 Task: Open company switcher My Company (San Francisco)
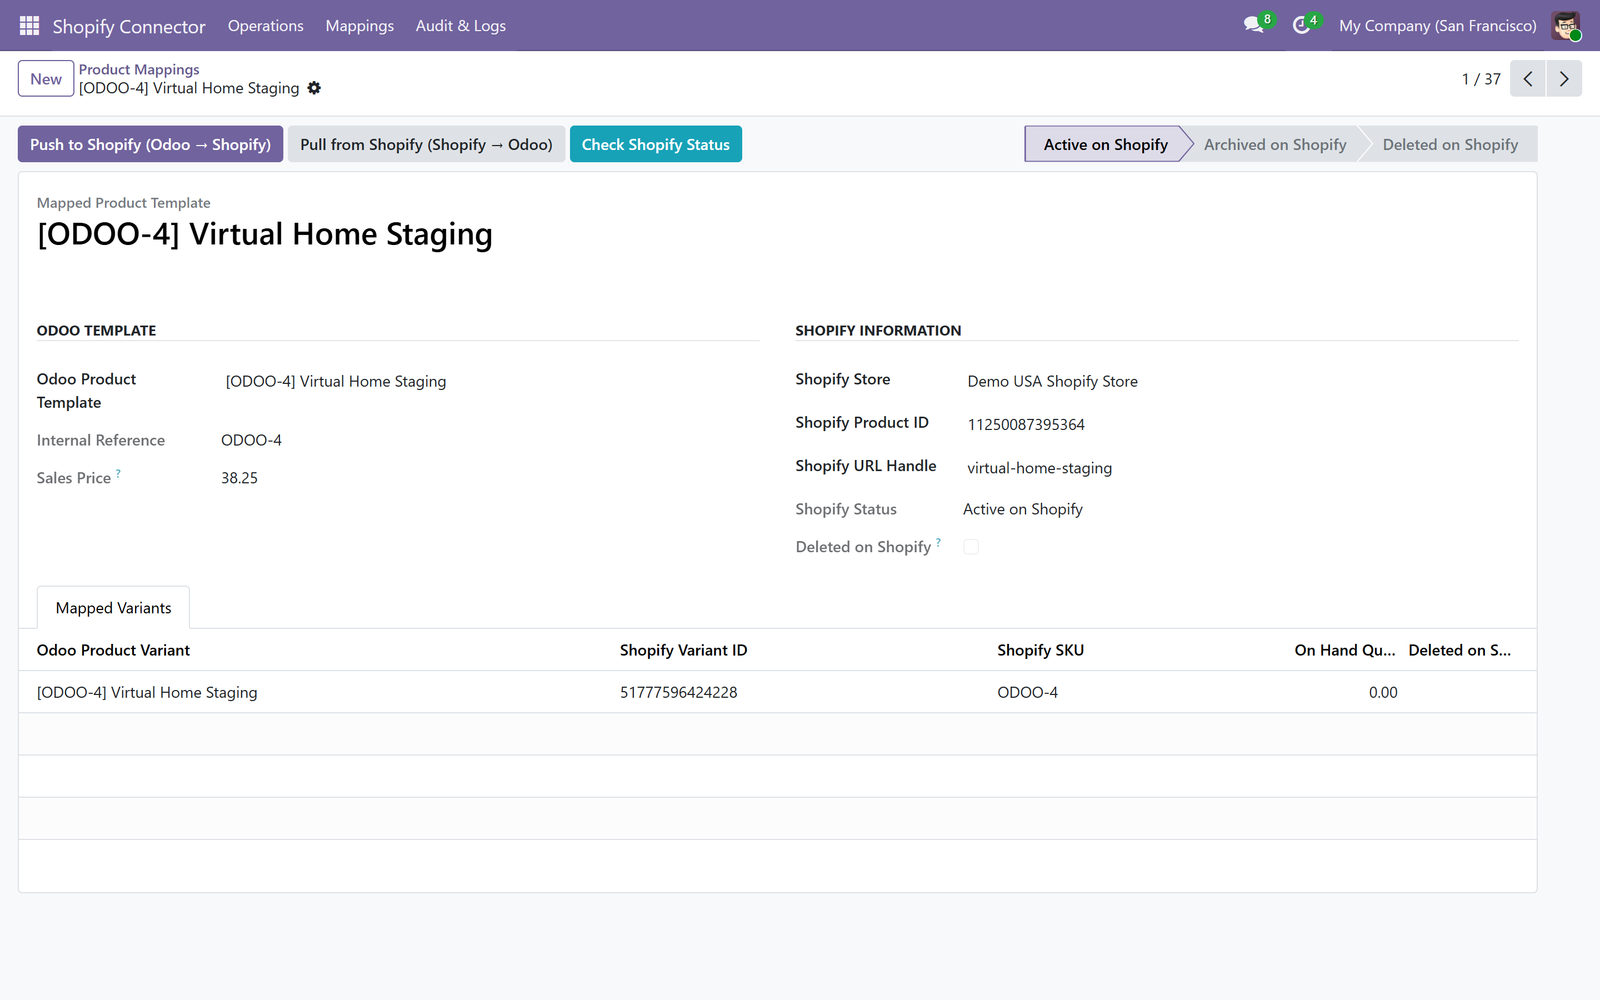pos(1438,26)
